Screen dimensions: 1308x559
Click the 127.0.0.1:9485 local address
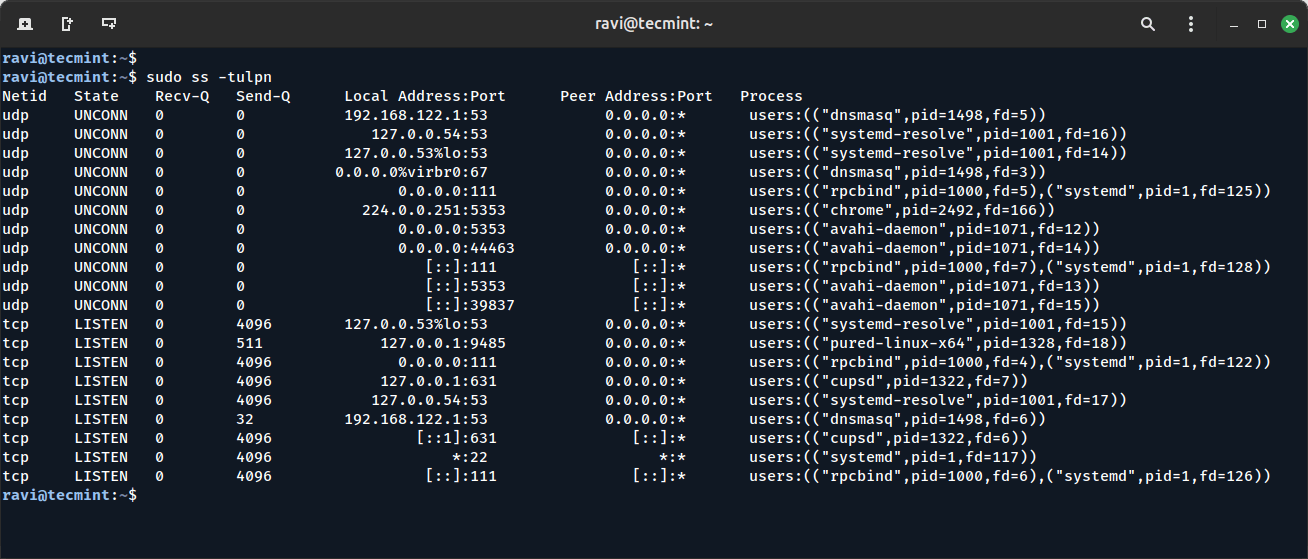click(x=433, y=343)
